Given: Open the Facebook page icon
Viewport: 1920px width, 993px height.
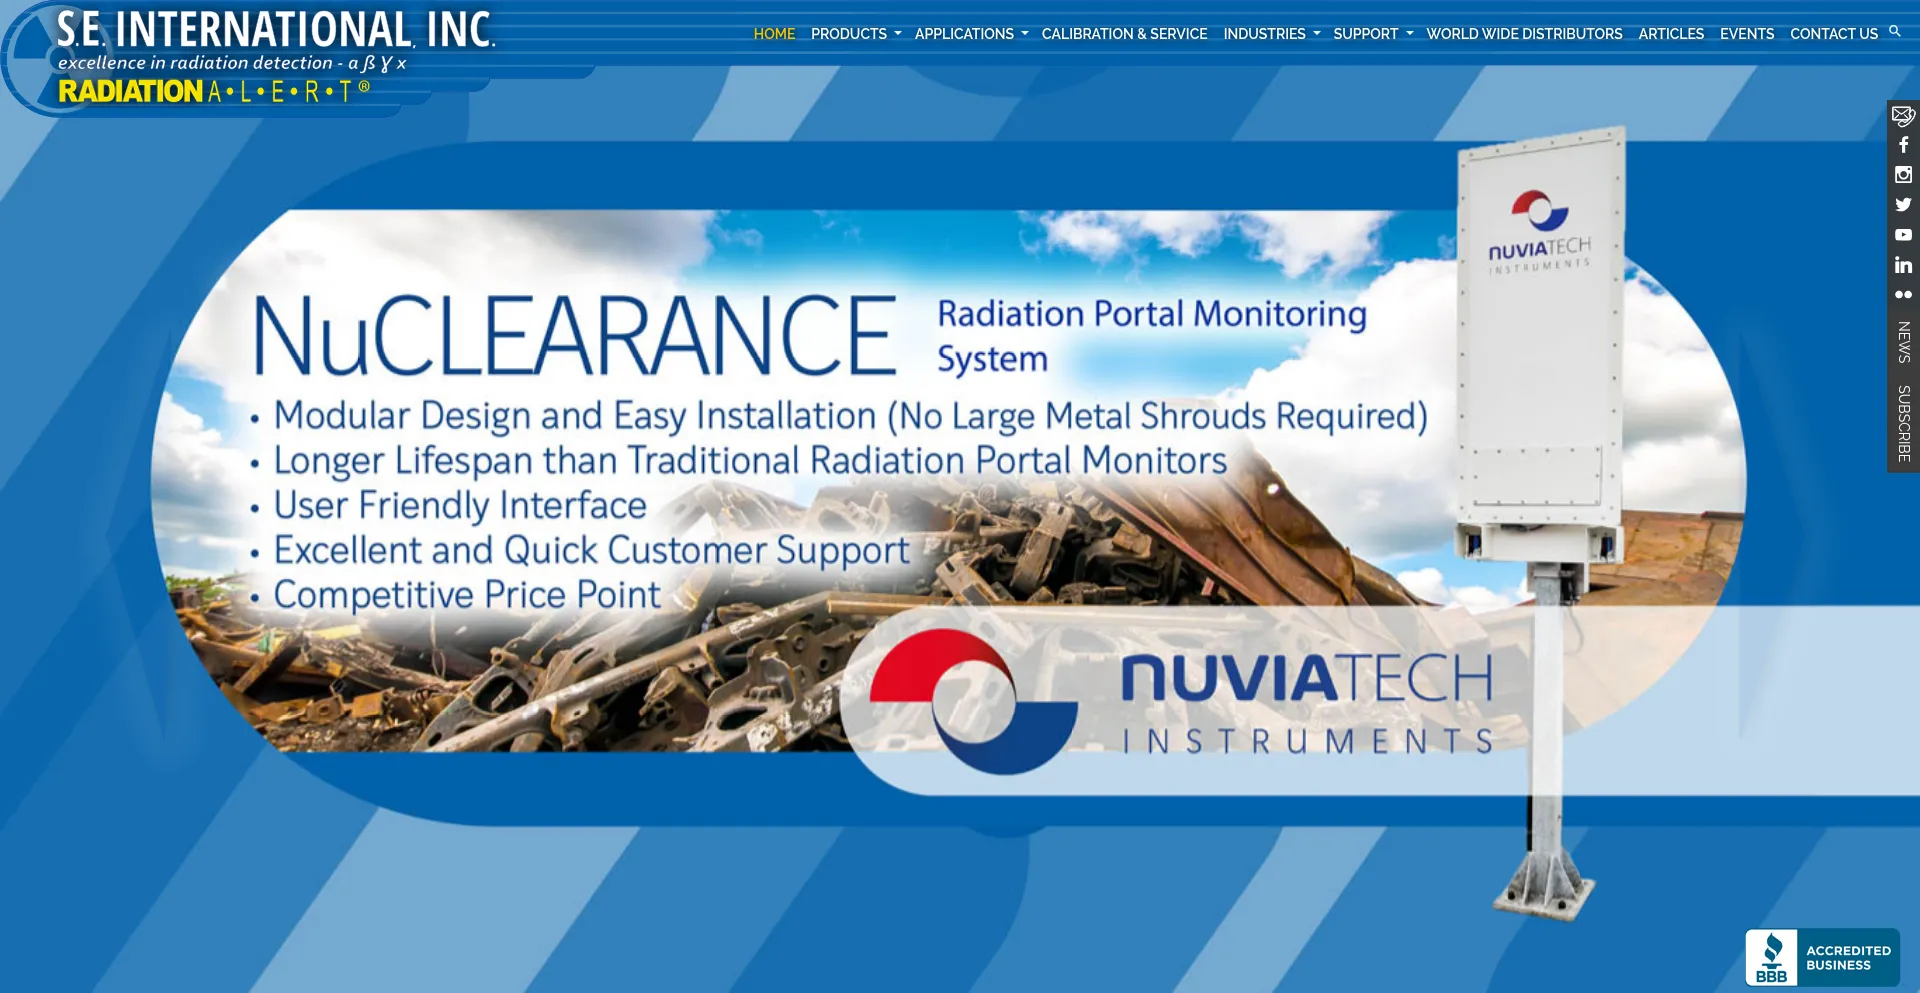Looking at the screenshot, I should point(1903,145).
